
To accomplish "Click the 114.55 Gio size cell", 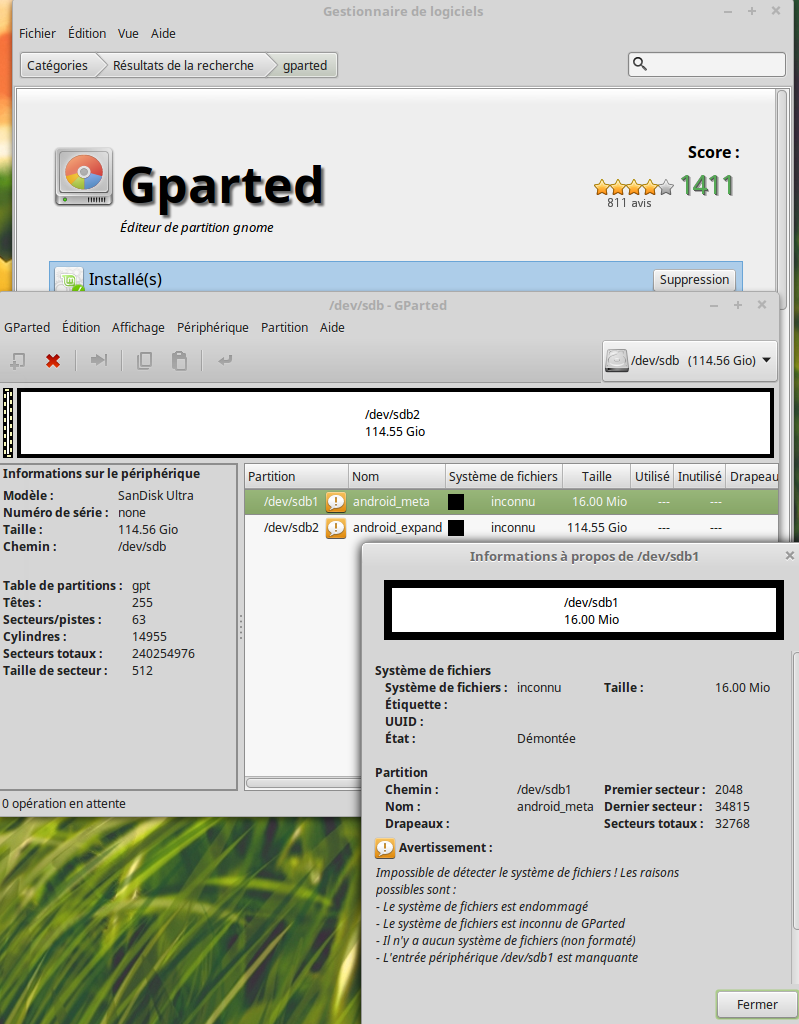I will 596,527.
